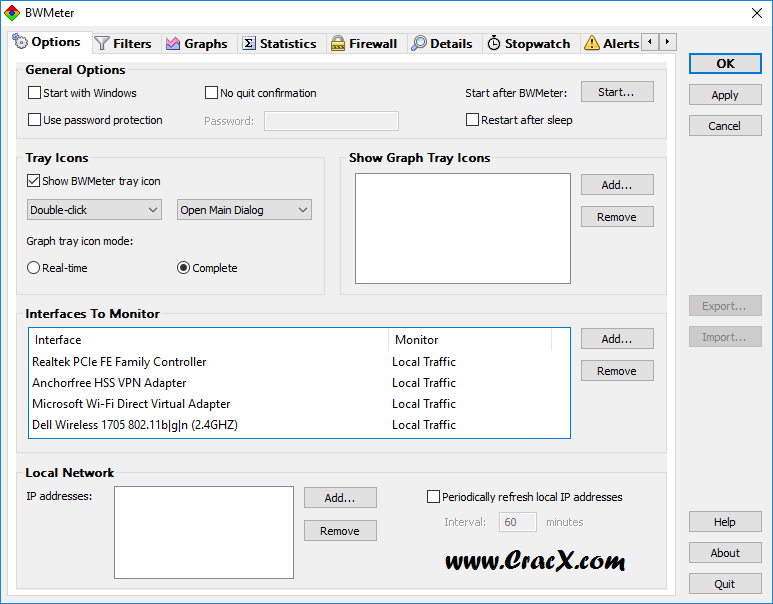Show previous tabs with left arrow
The width and height of the screenshot is (773, 604).
(x=650, y=42)
